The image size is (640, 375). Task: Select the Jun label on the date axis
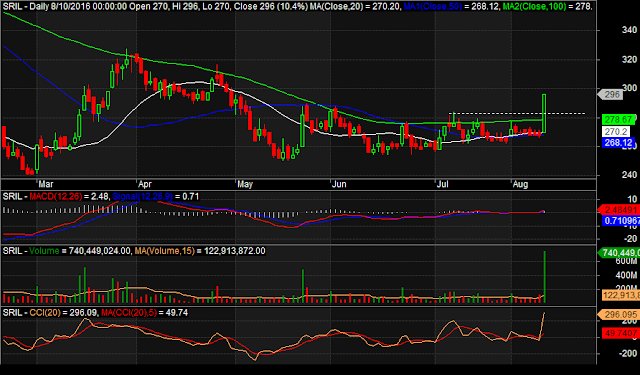pyautogui.click(x=339, y=184)
